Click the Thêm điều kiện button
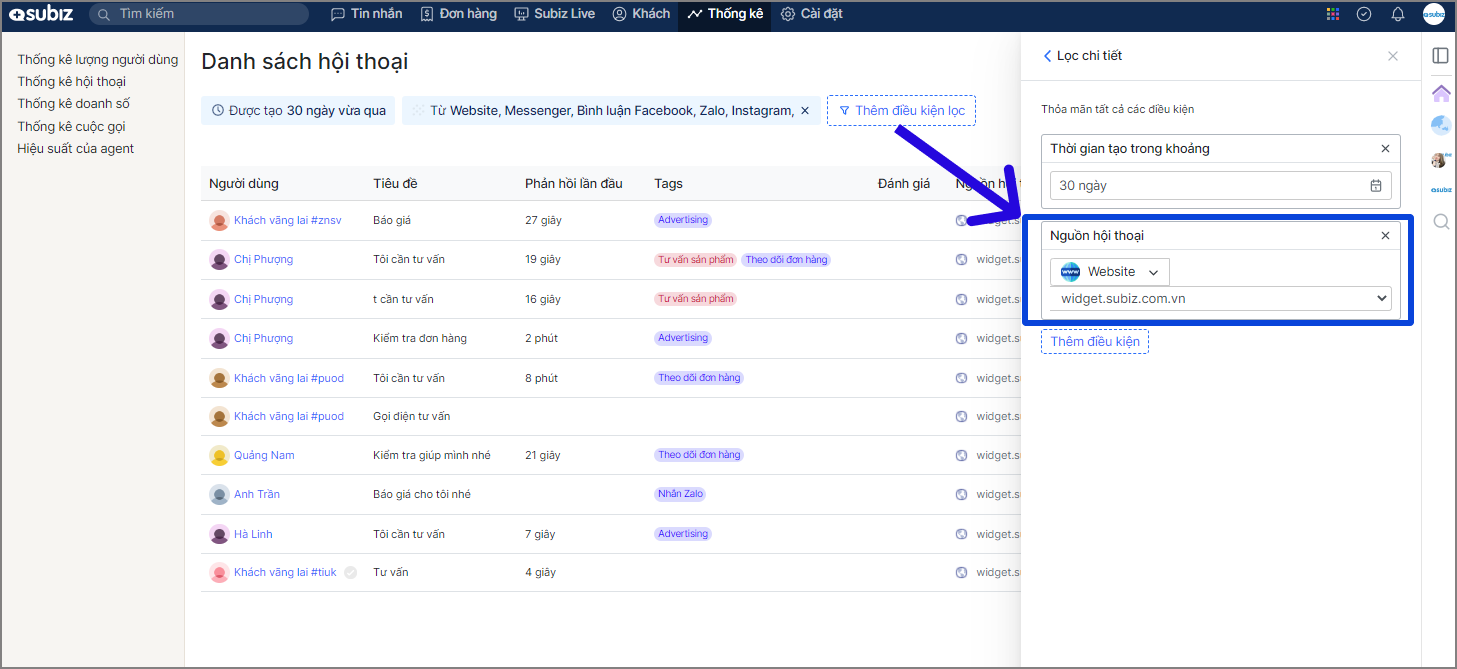Screen dimensions: 1457x669 [x=1095, y=342]
